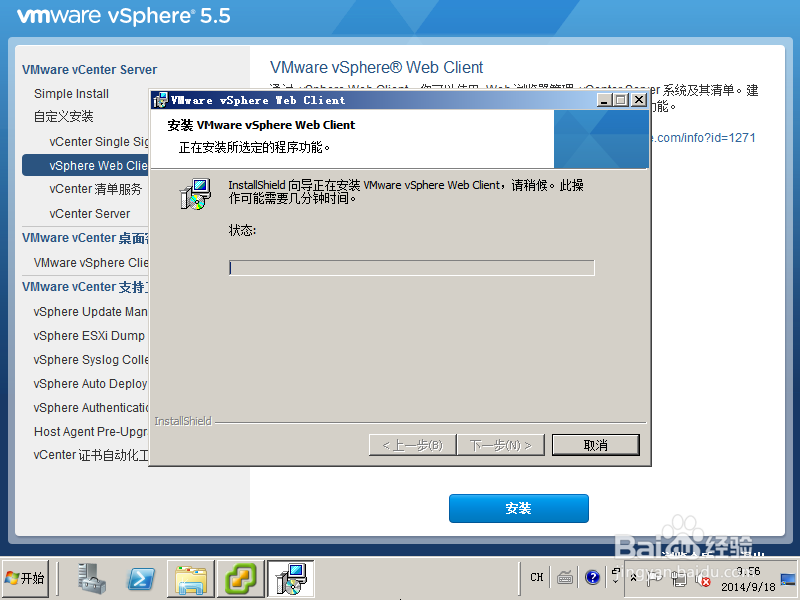Click the 取消 cancel button in the wizard
The image size is (800, 600).
[x=595, y=444]
